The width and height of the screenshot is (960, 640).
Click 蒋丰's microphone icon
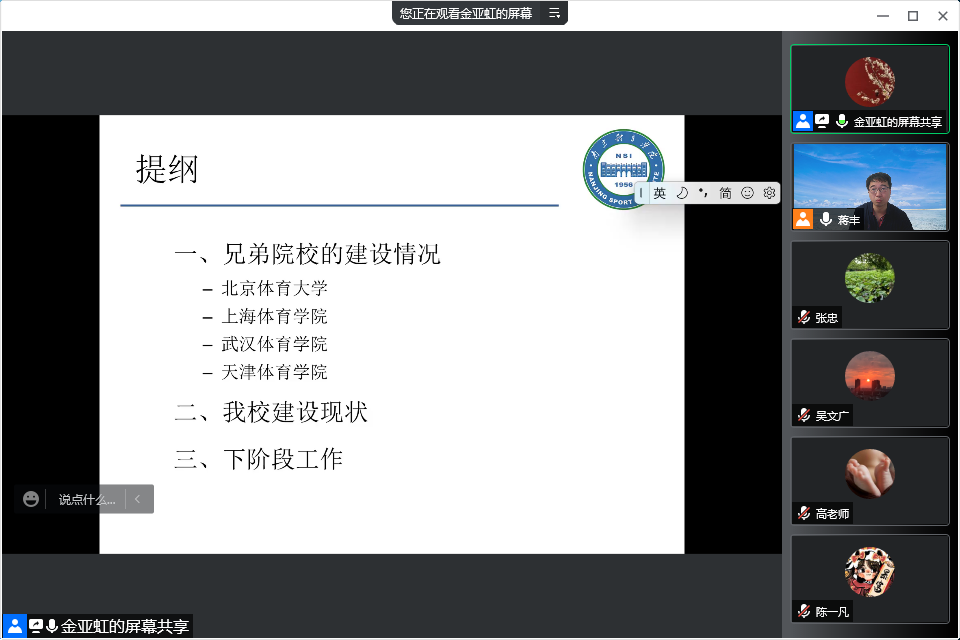[826, 219]
